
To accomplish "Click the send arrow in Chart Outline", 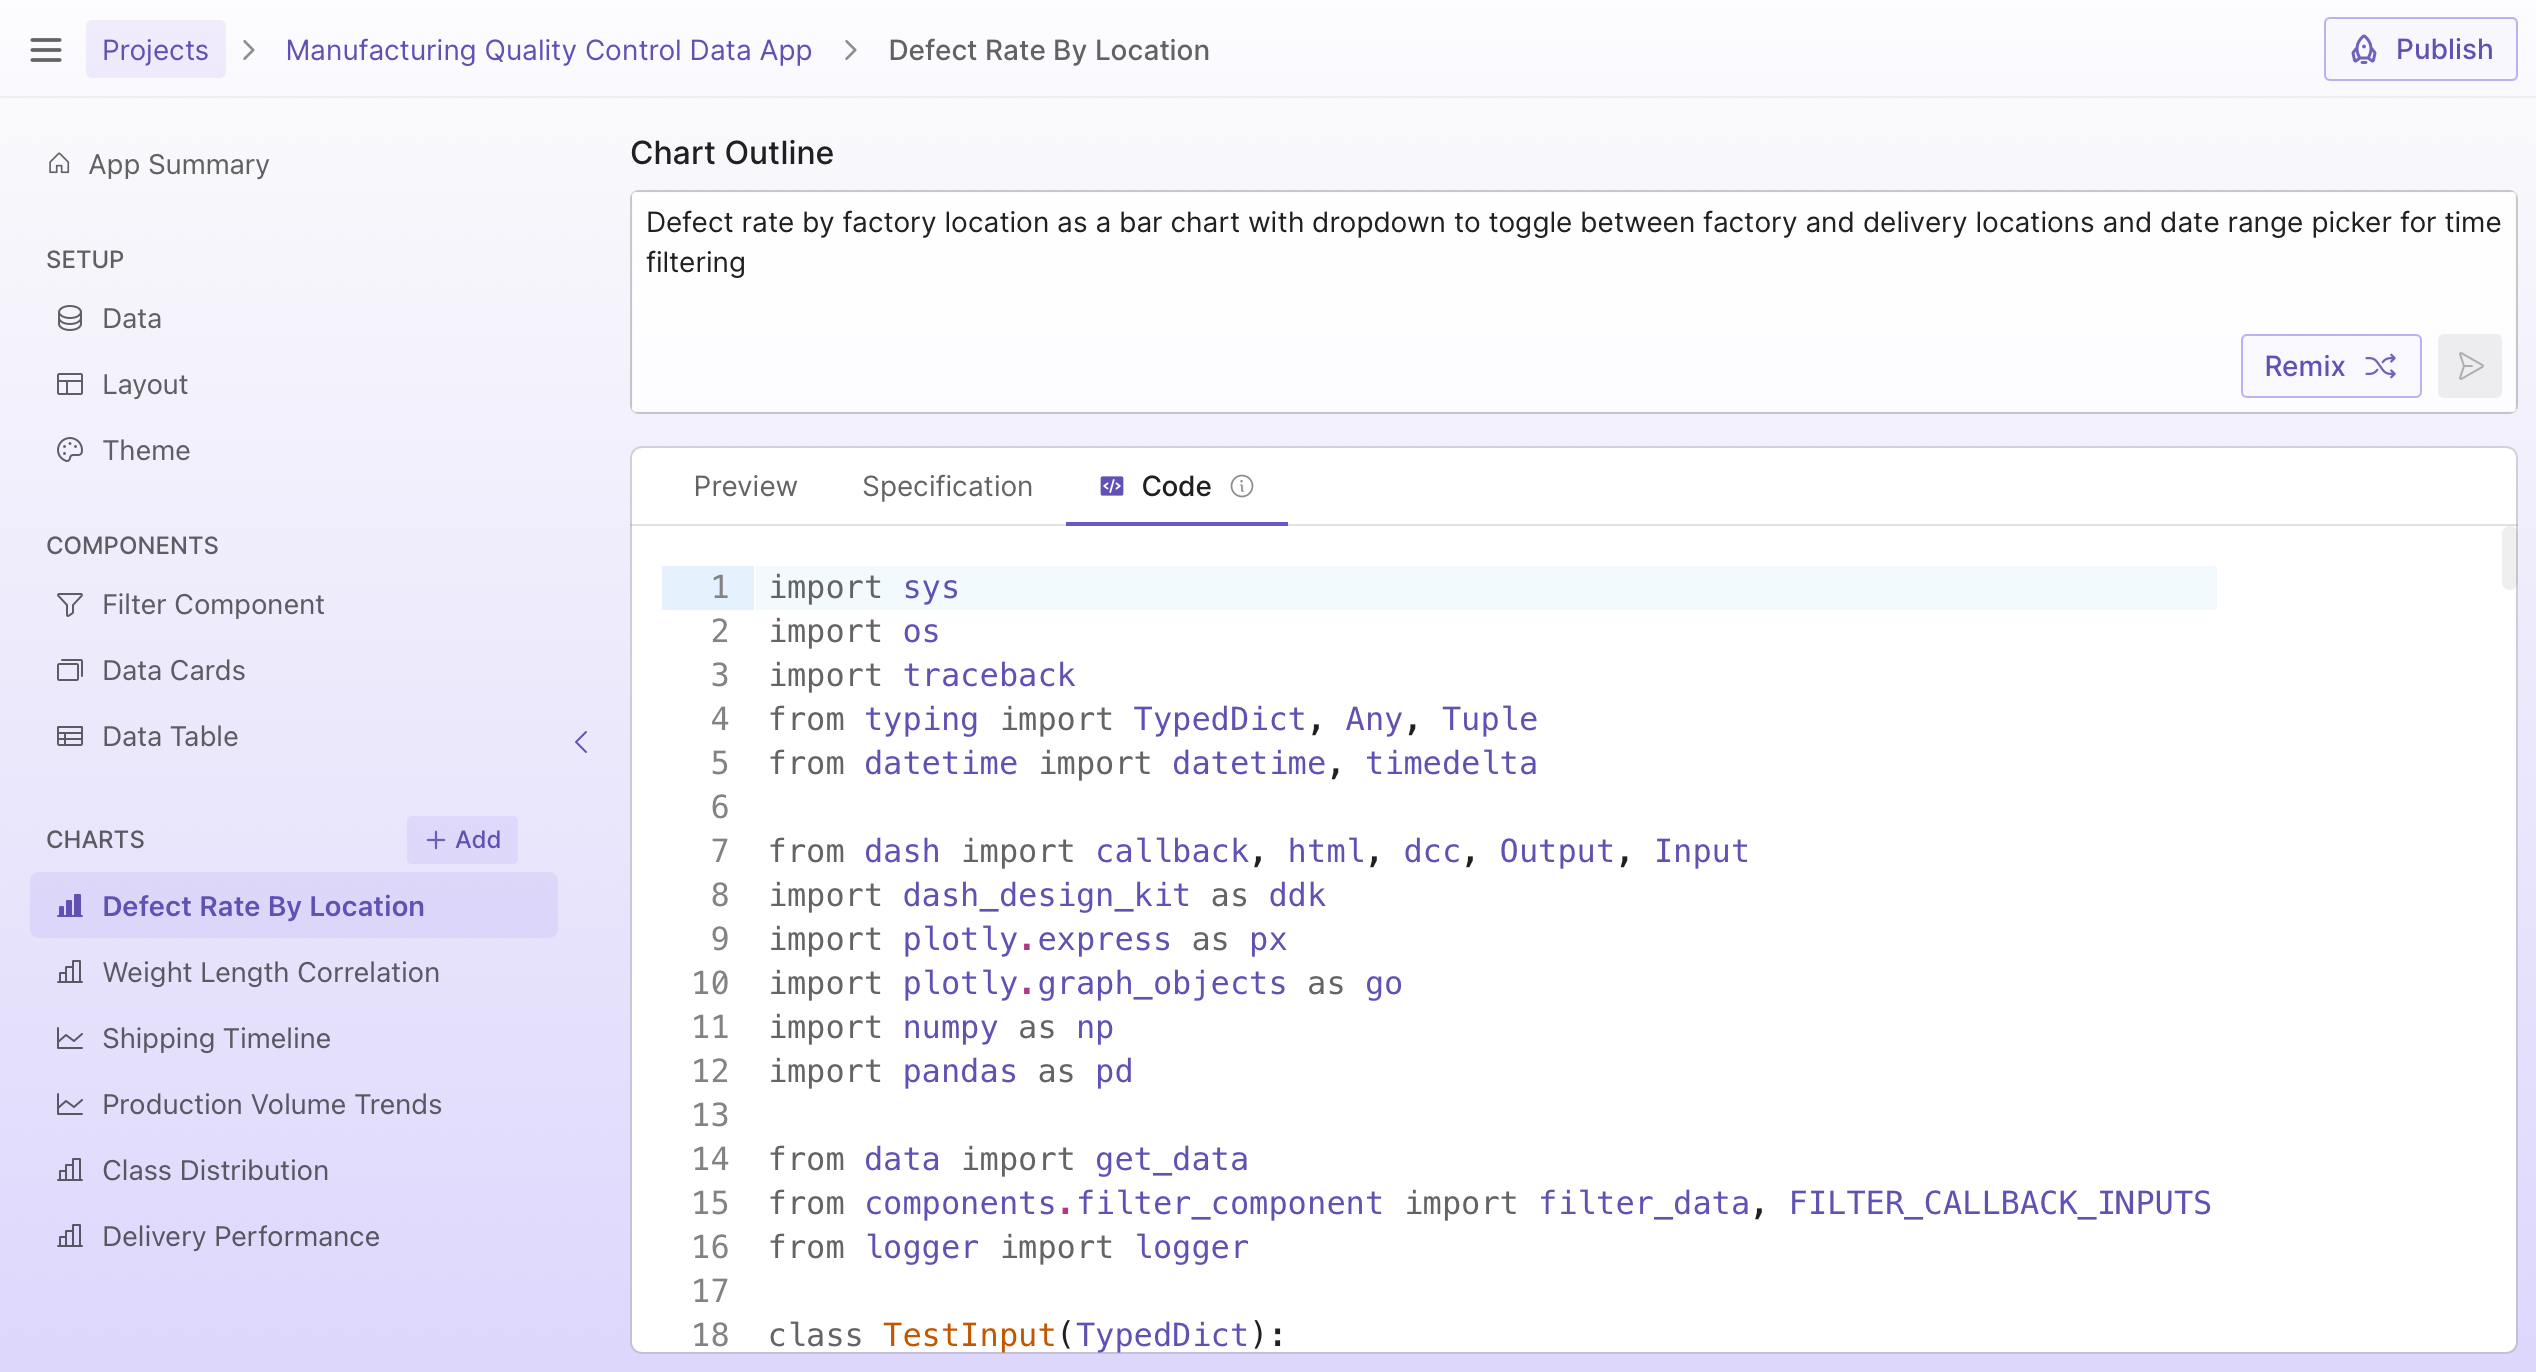I will 2469,366.
